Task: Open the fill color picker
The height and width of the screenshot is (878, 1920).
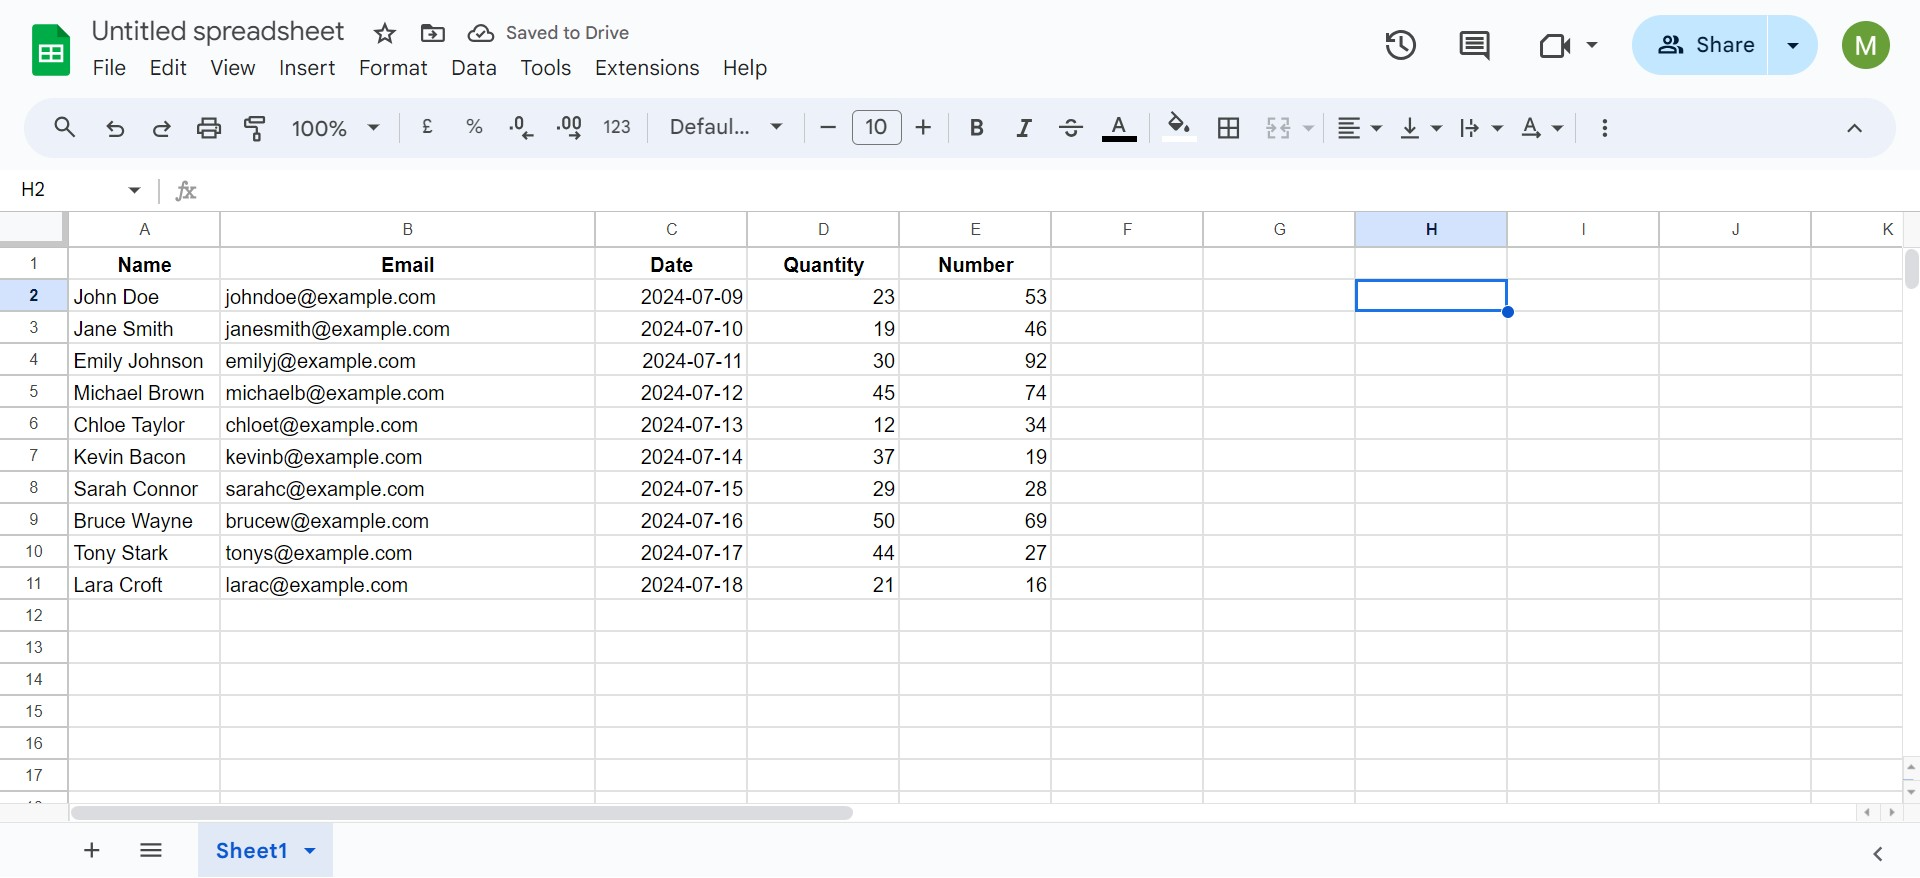Action: (x=1179, y=128)
